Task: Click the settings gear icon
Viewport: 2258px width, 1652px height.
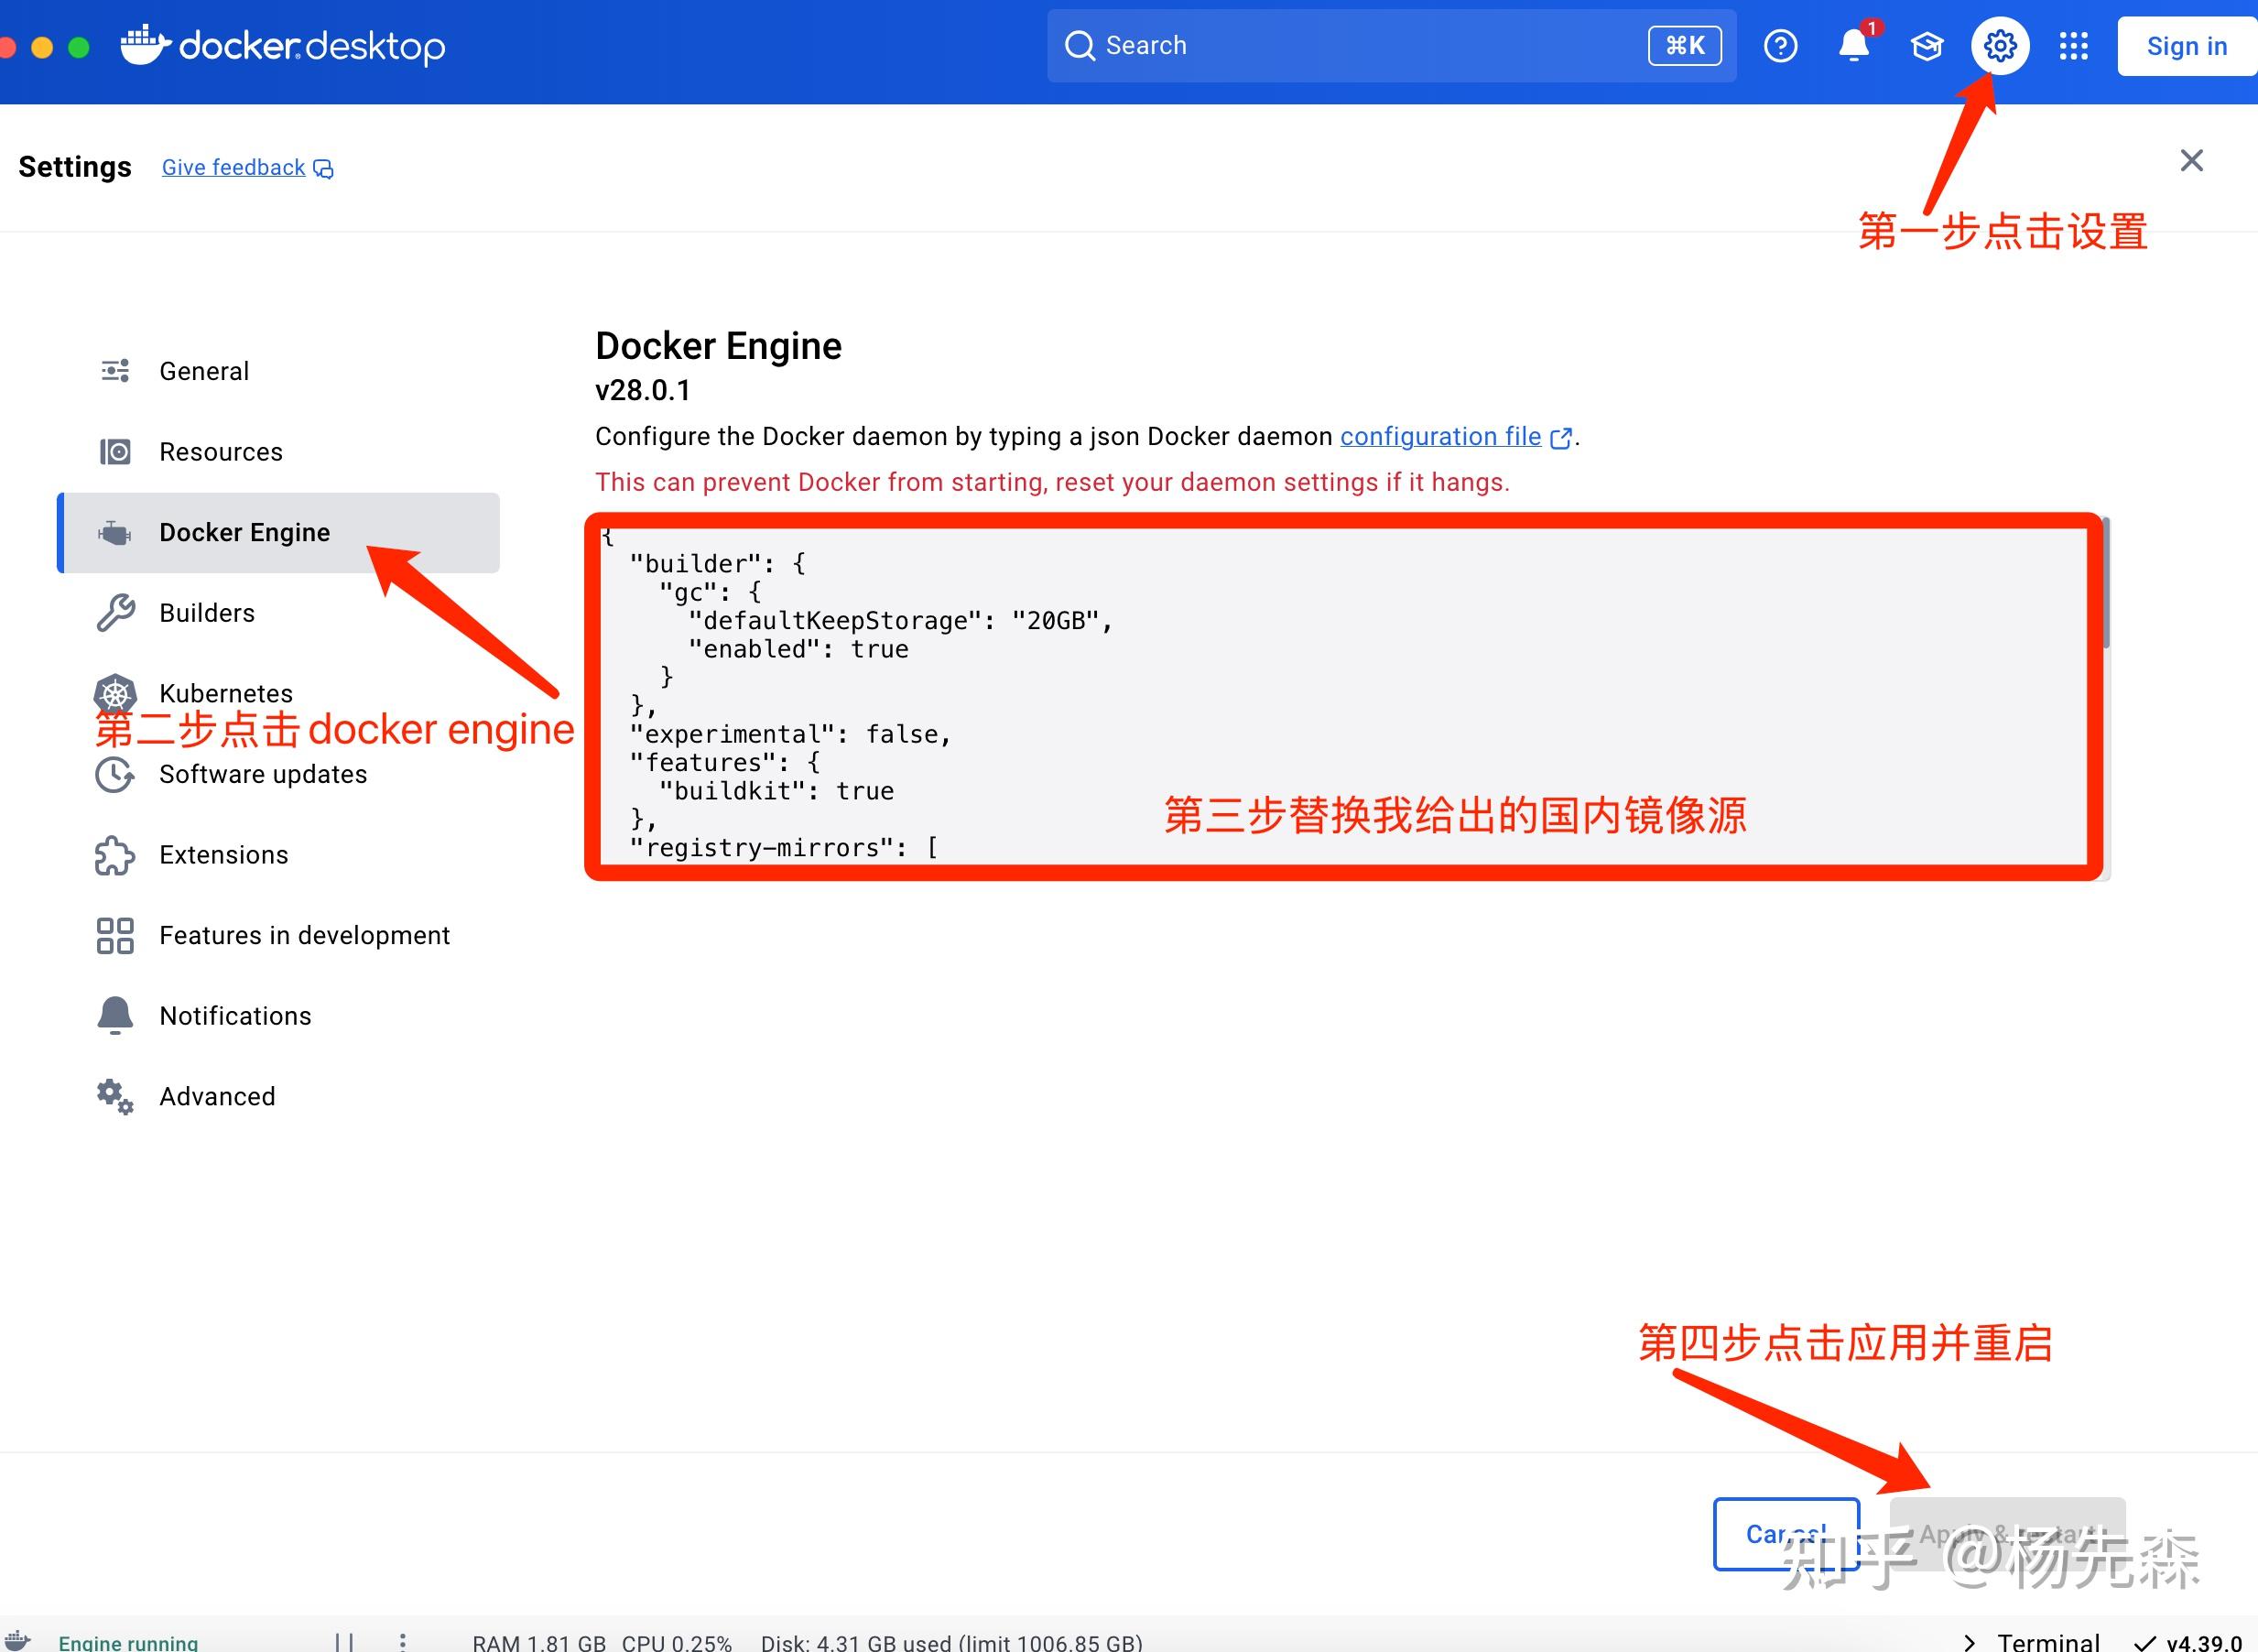Action: [2000, 45]
